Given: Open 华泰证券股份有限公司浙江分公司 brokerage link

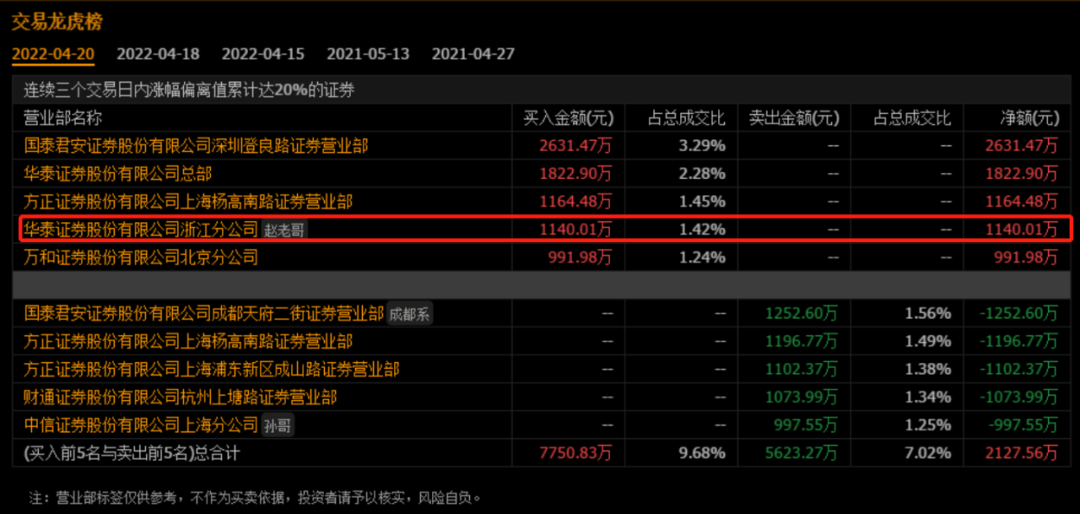Looking at the screenshot, I should pos(141,229).
